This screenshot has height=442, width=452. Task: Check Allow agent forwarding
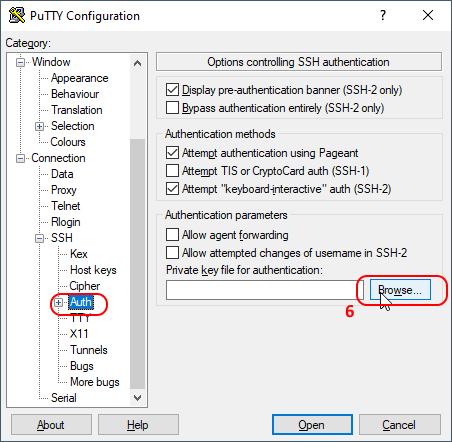click(172, 235)
